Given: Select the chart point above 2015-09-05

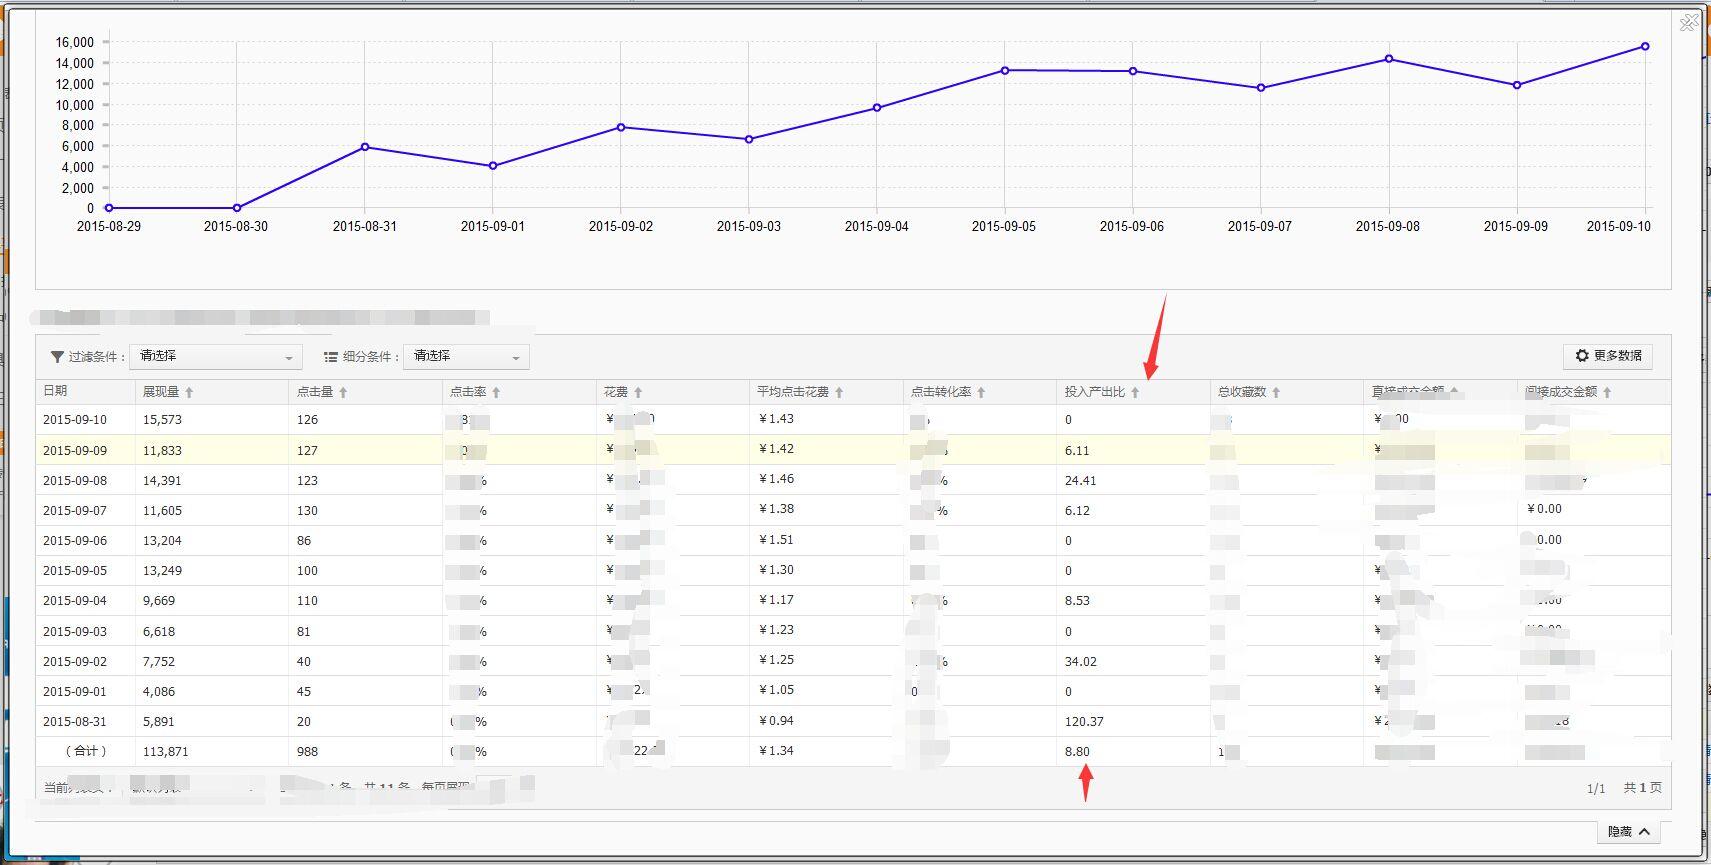Looking at the screenshot, I should (1005, 70).
